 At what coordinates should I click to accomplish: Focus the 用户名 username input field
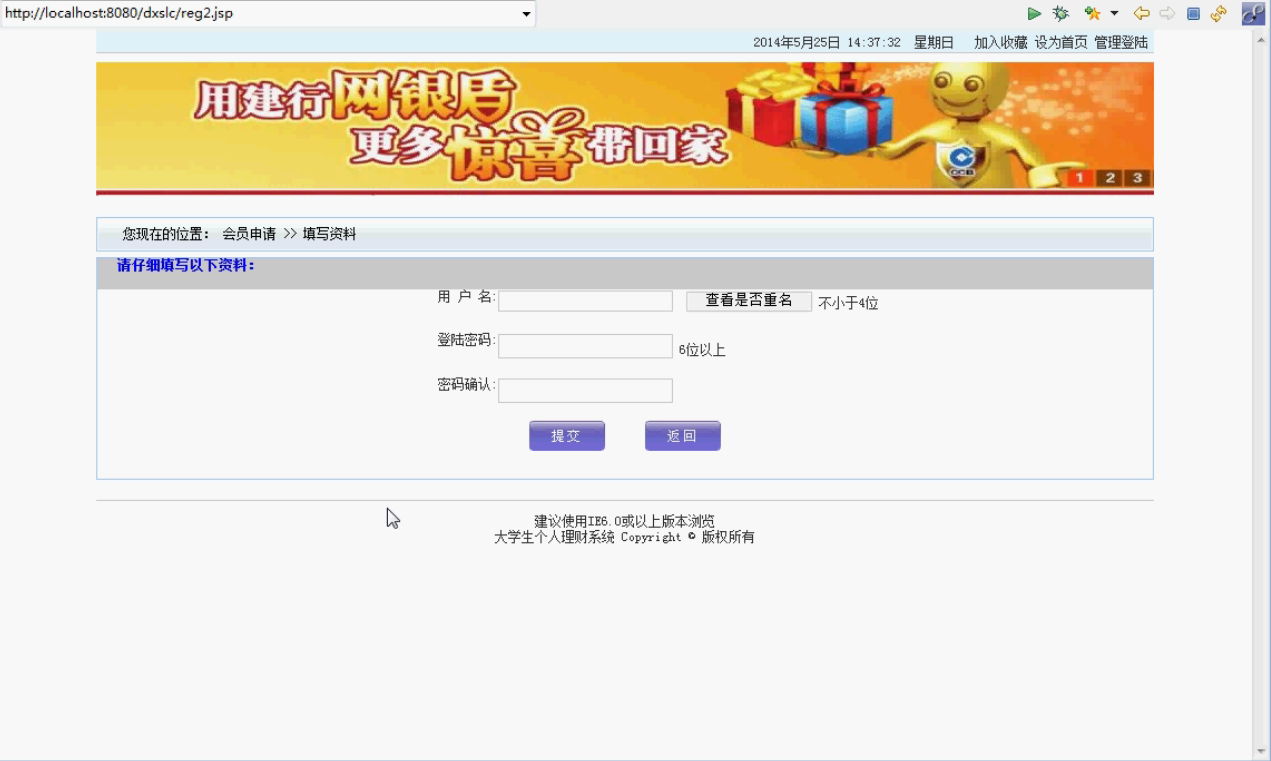tap(585, 301)
